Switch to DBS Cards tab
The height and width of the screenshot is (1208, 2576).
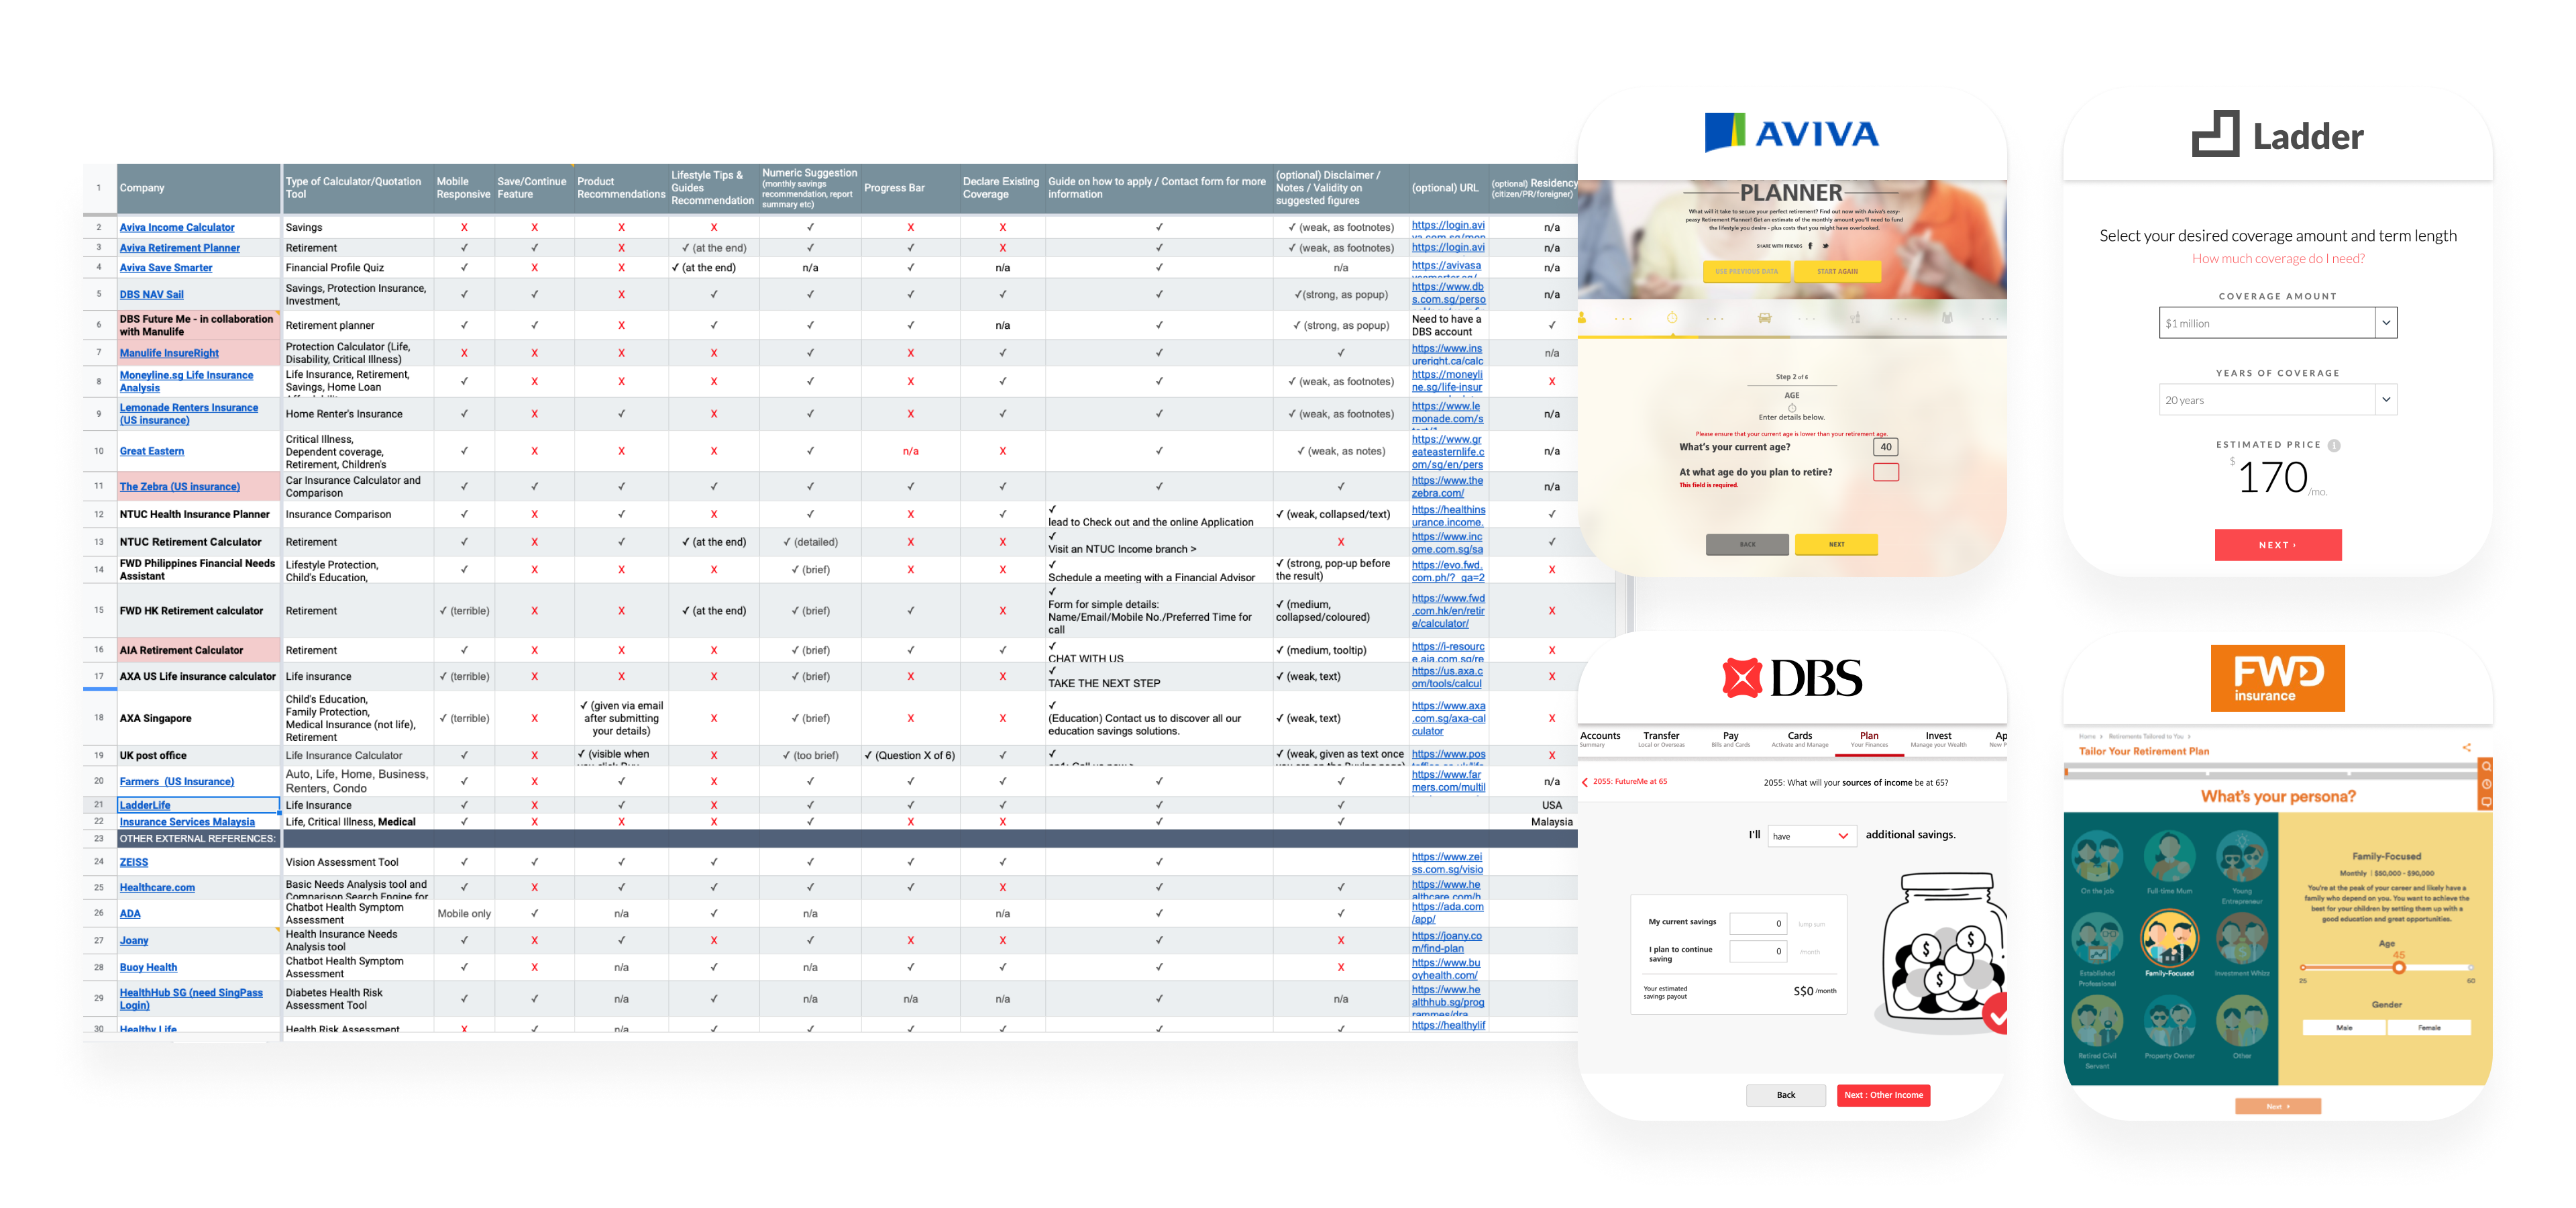(1799, 739)
